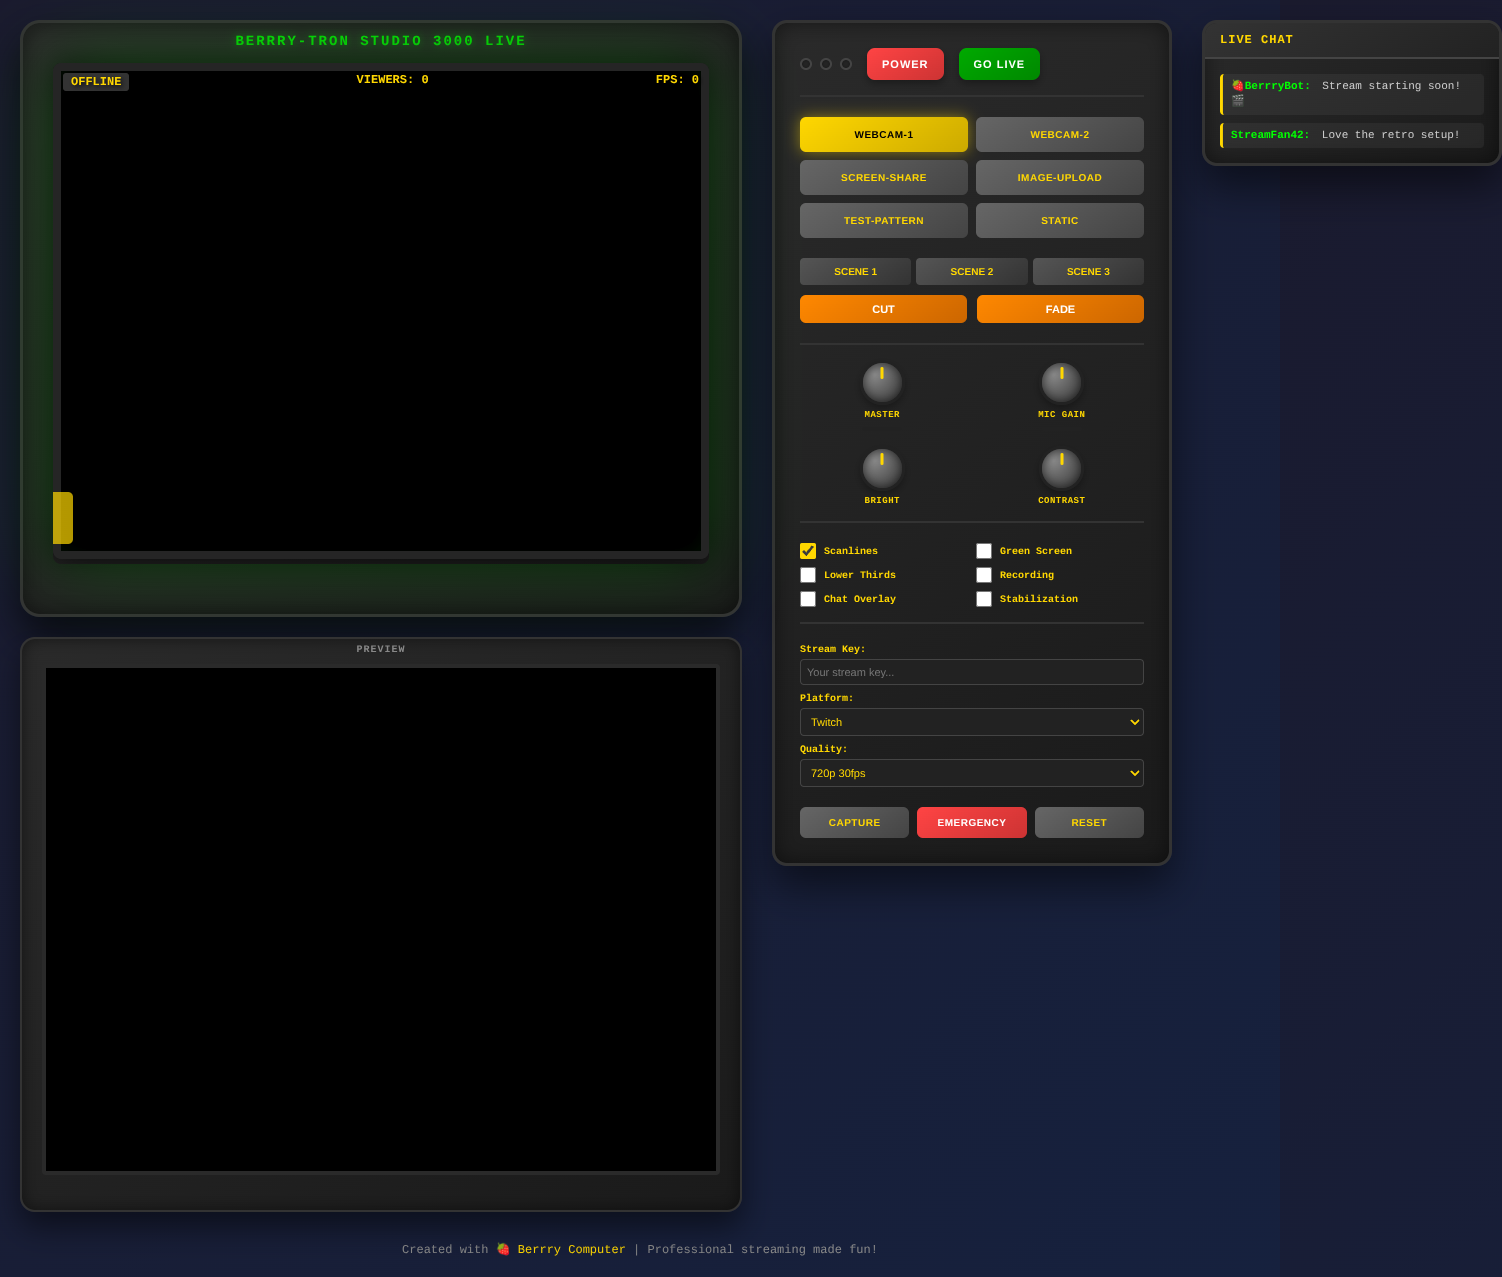Turn on Recording
This screenshot has width=1502, height=1277.
point(984,575)
